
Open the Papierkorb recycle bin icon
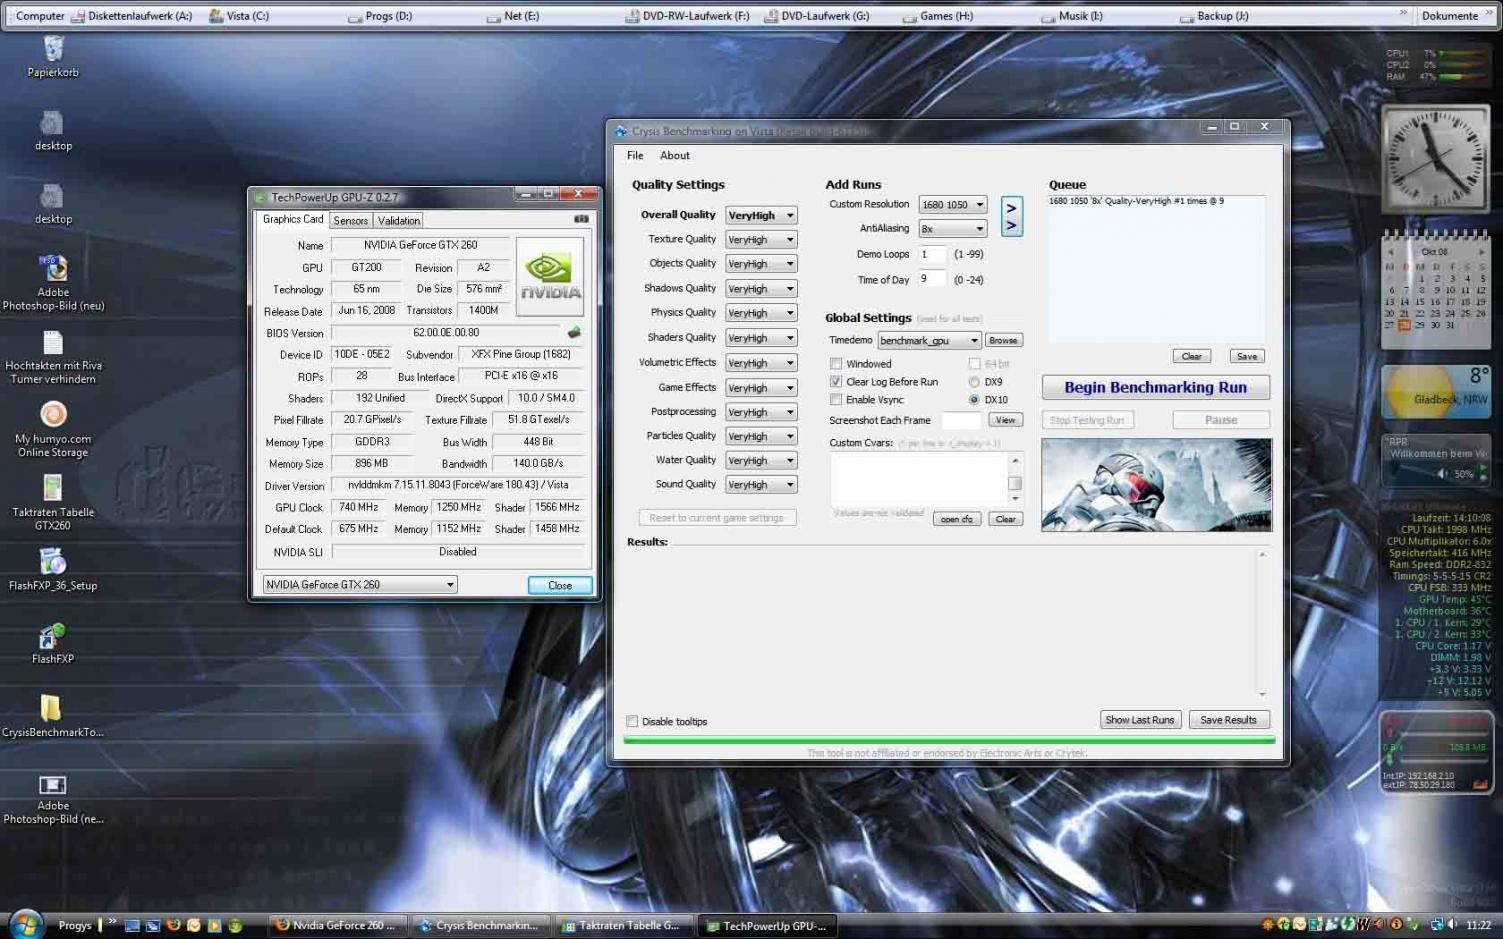[x=53, y=56]
